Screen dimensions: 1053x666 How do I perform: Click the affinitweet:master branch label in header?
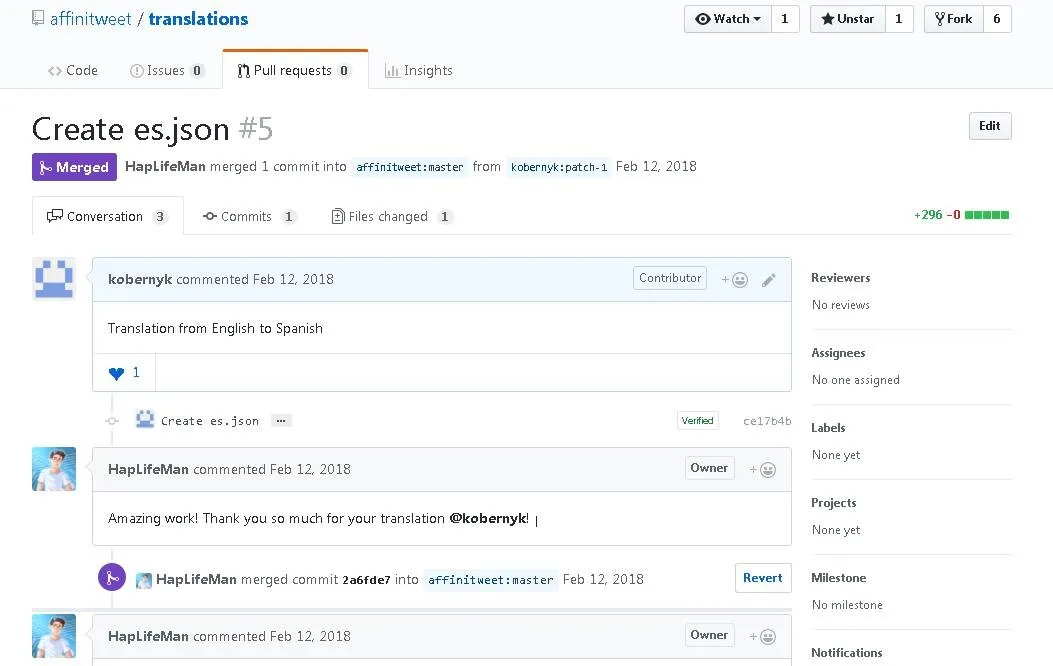[410, 167]
